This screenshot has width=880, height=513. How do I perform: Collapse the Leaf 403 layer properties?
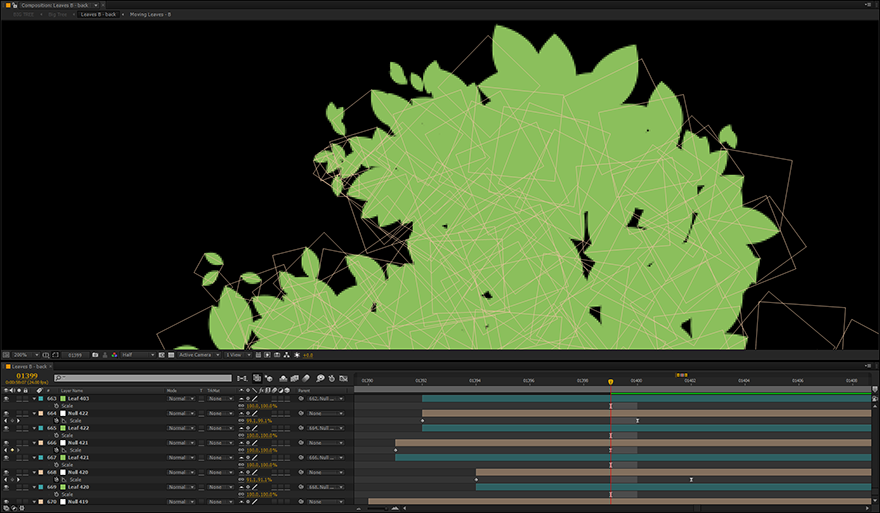tap(34, 399)
